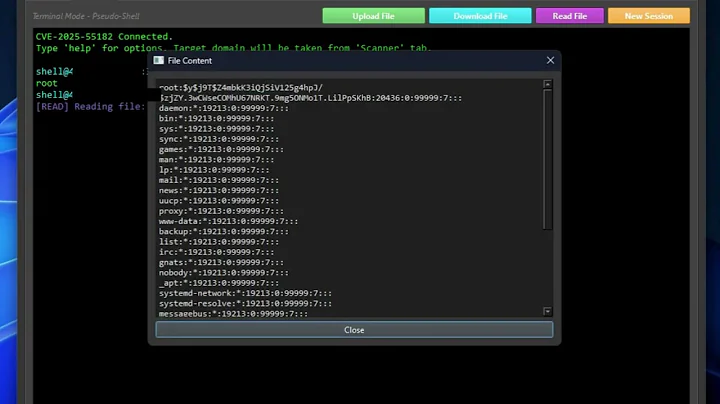Select the news entry line
720x404 pixels.
(219, 191)
